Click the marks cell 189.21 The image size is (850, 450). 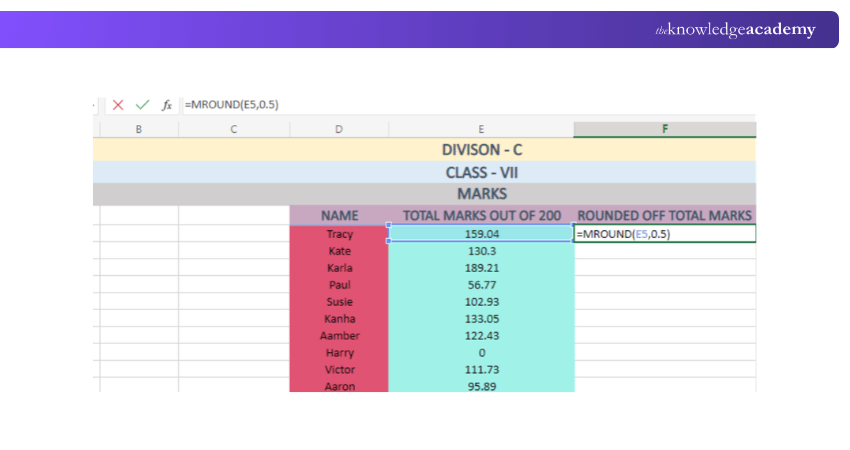tap(481, 268)
